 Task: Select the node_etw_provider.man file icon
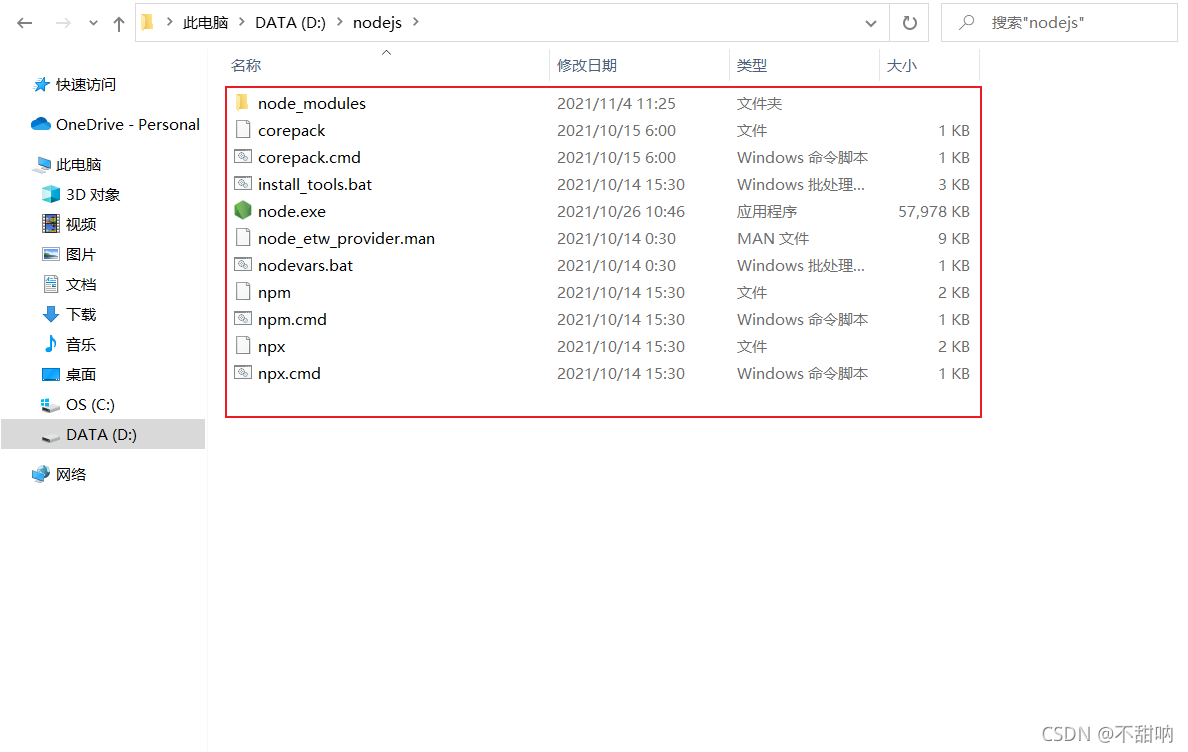[242, 238]
